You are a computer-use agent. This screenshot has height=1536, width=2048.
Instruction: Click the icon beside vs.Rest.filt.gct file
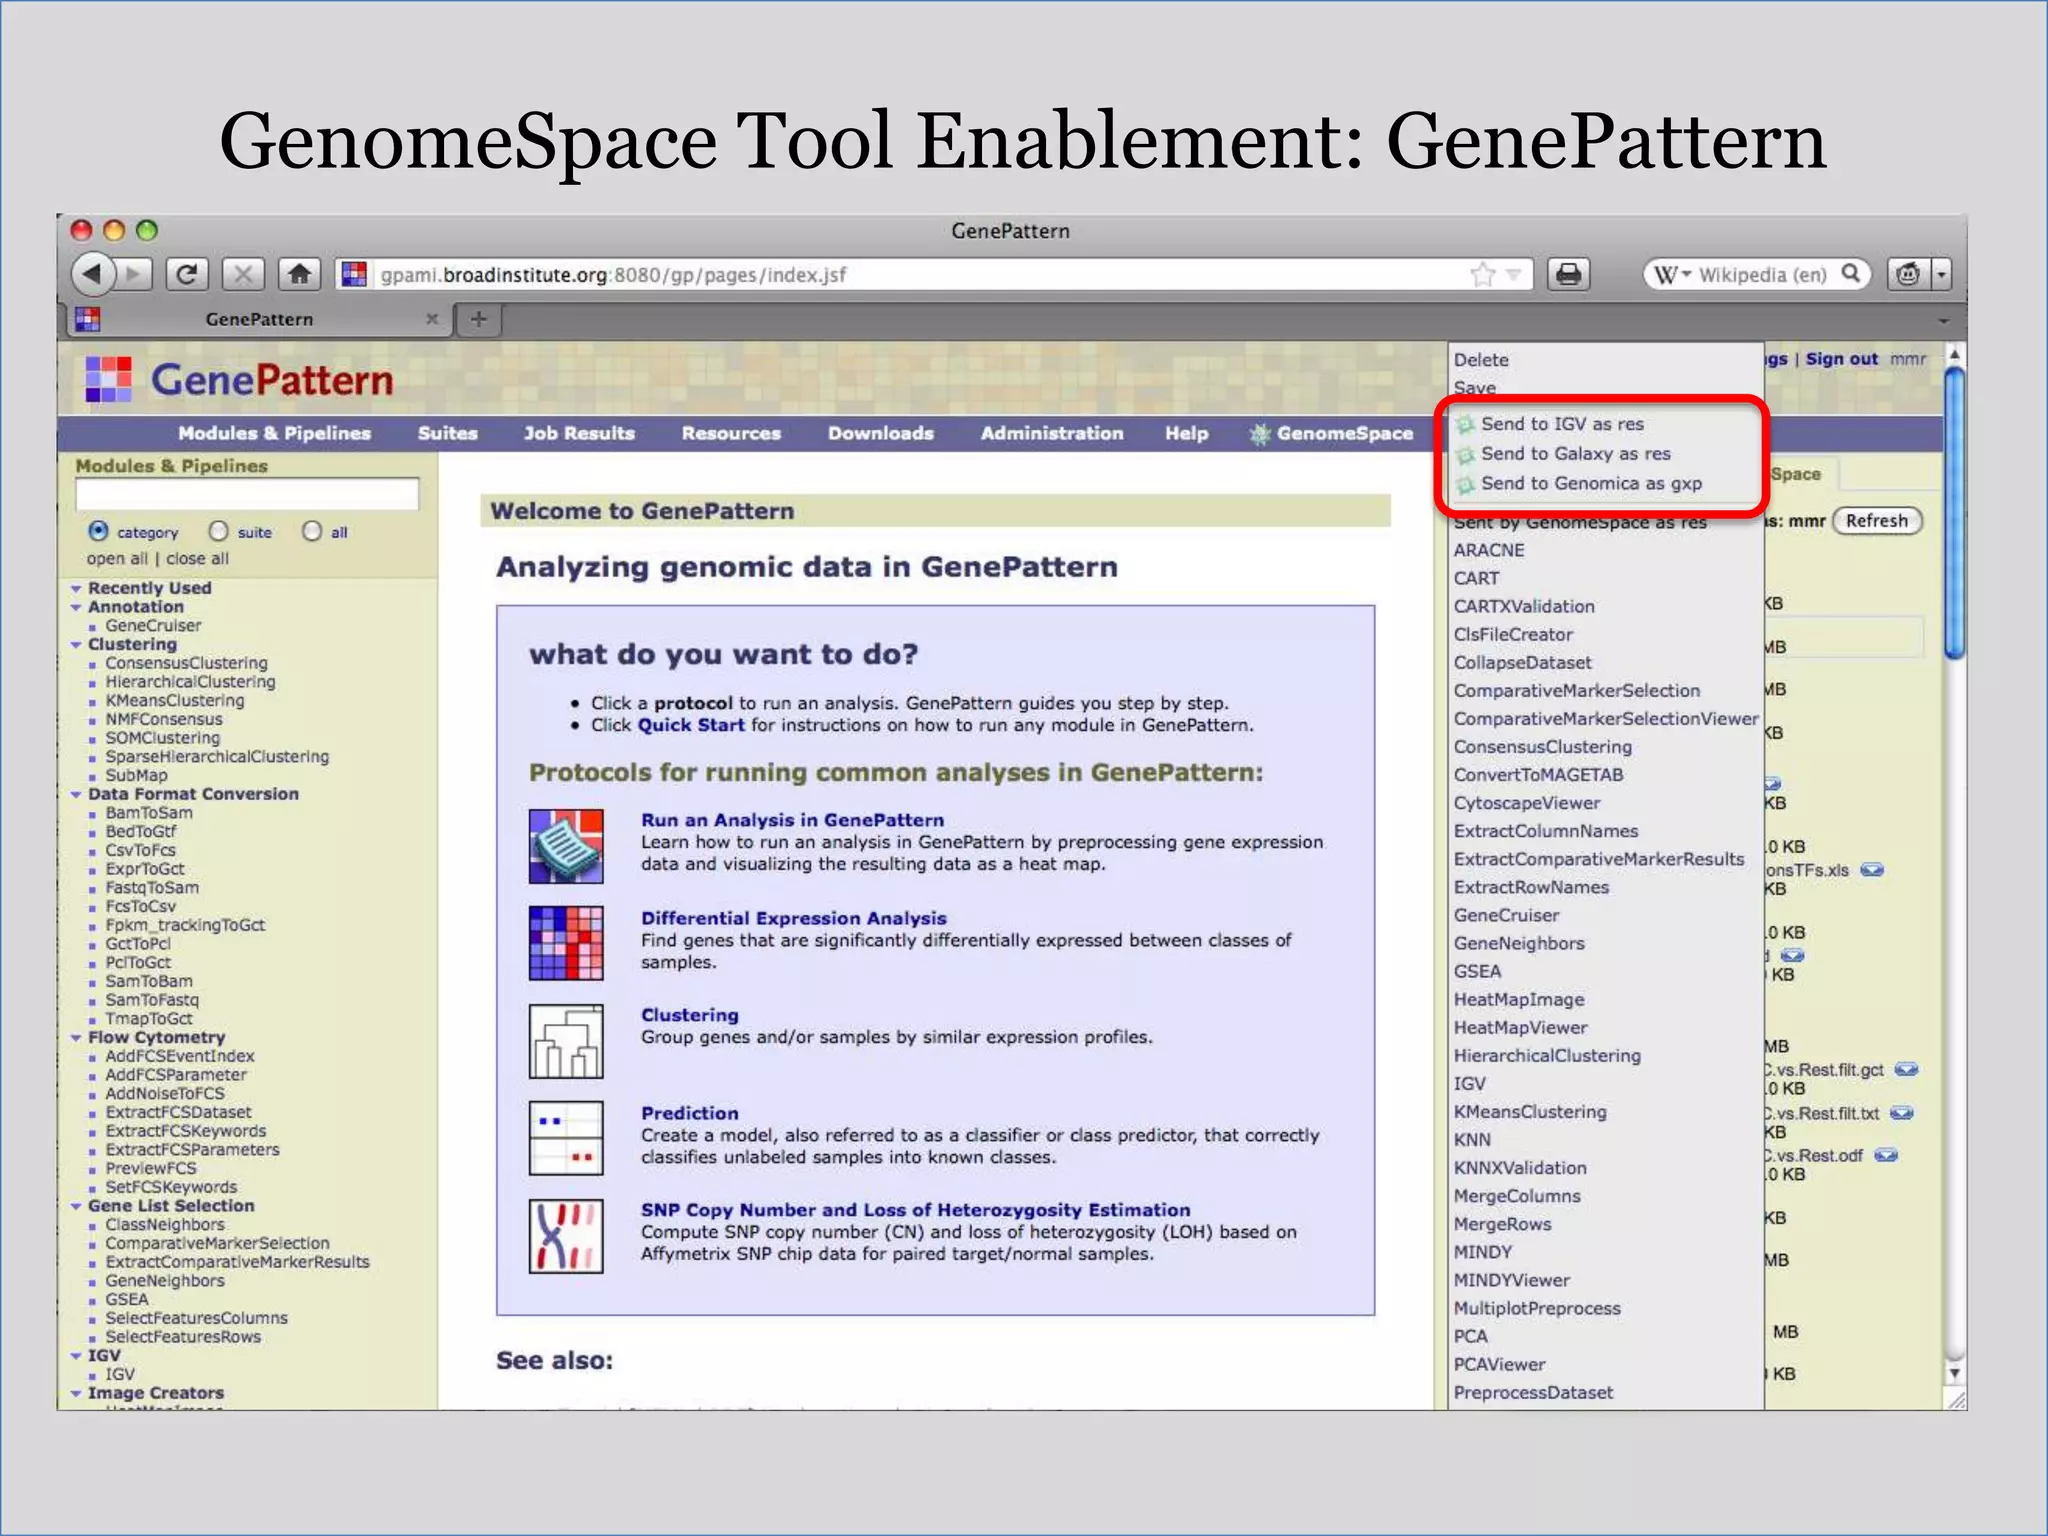coord(1906,1070)
